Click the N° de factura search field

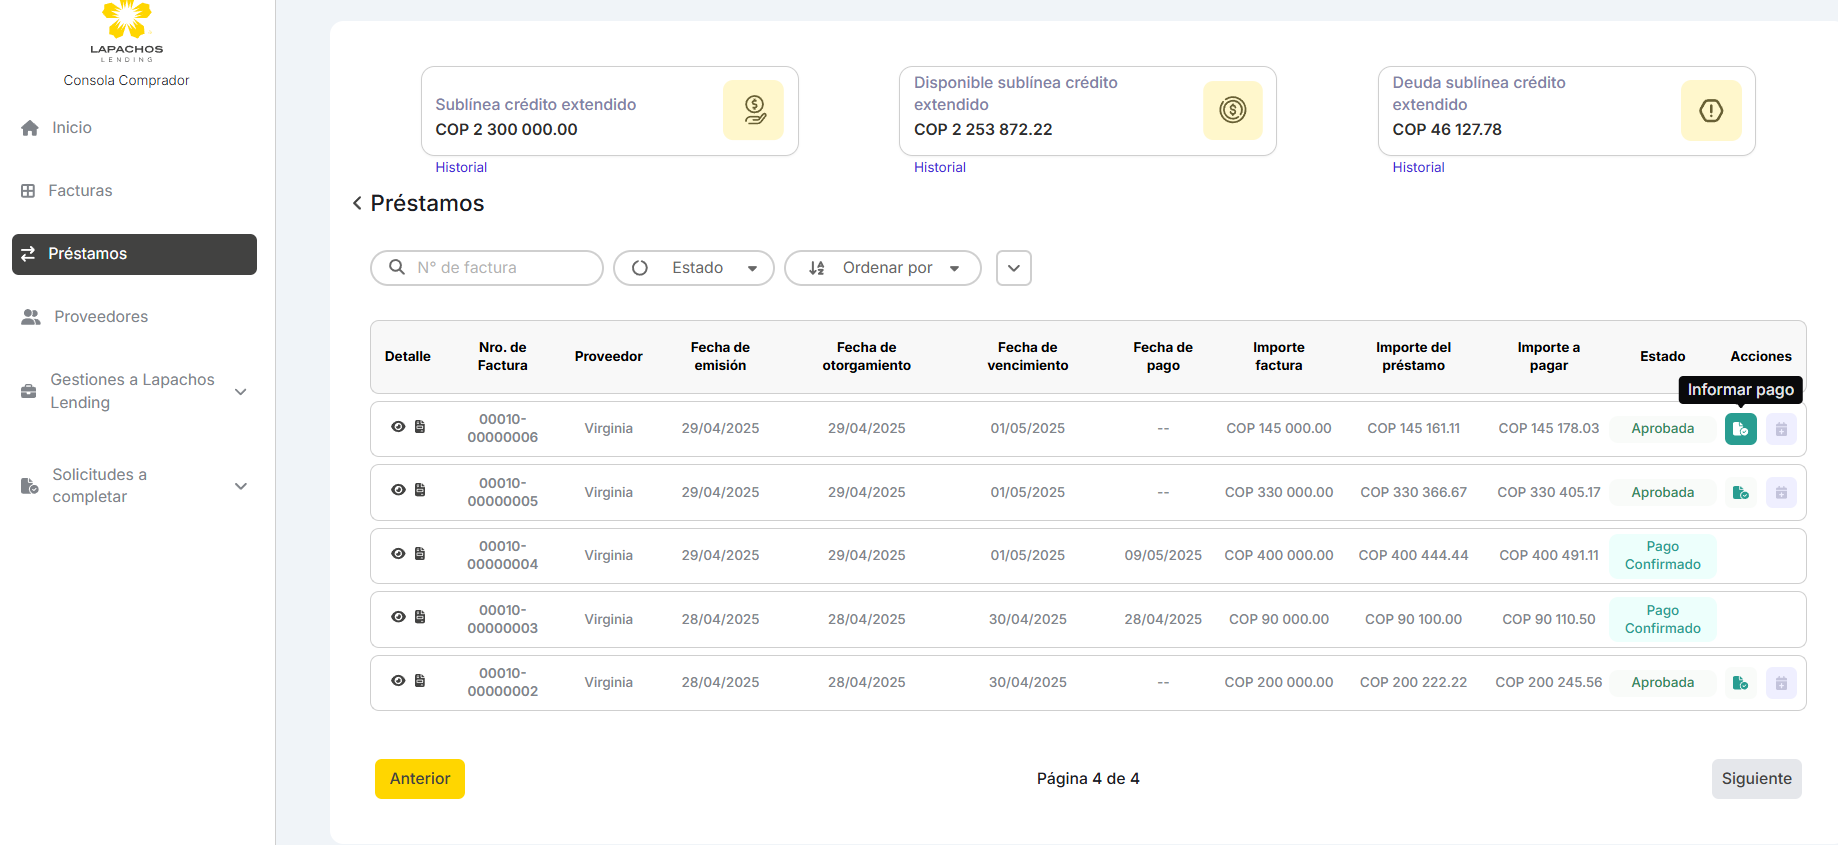pyautogui.click(x=500, y=268)
